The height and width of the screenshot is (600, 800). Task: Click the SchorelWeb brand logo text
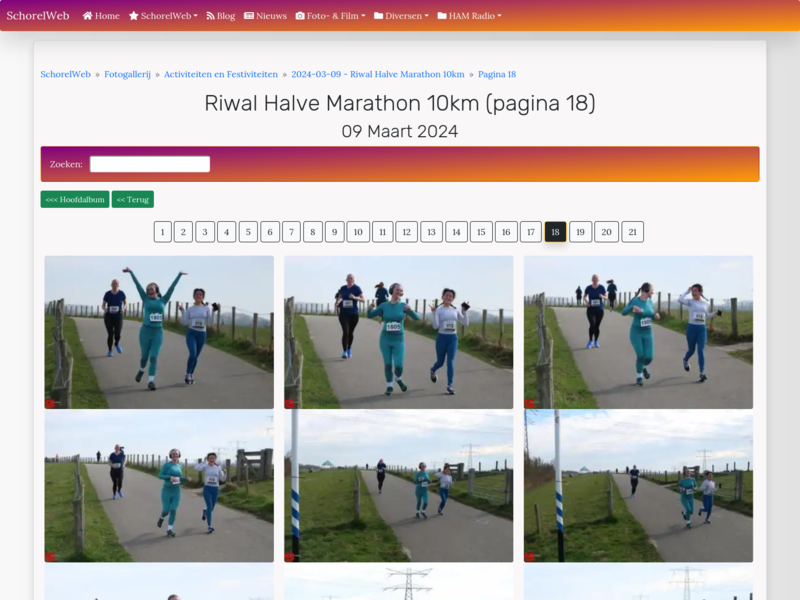tap(38, 16)
